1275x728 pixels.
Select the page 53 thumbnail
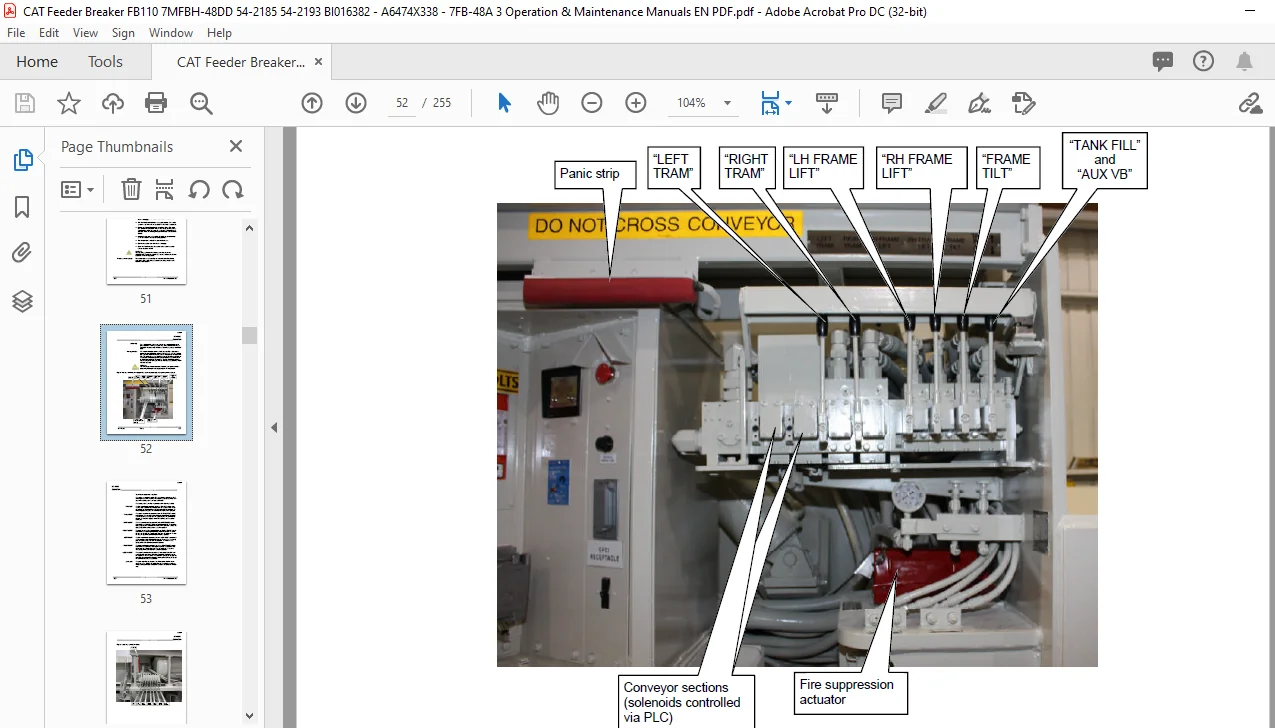click(146, 533)
